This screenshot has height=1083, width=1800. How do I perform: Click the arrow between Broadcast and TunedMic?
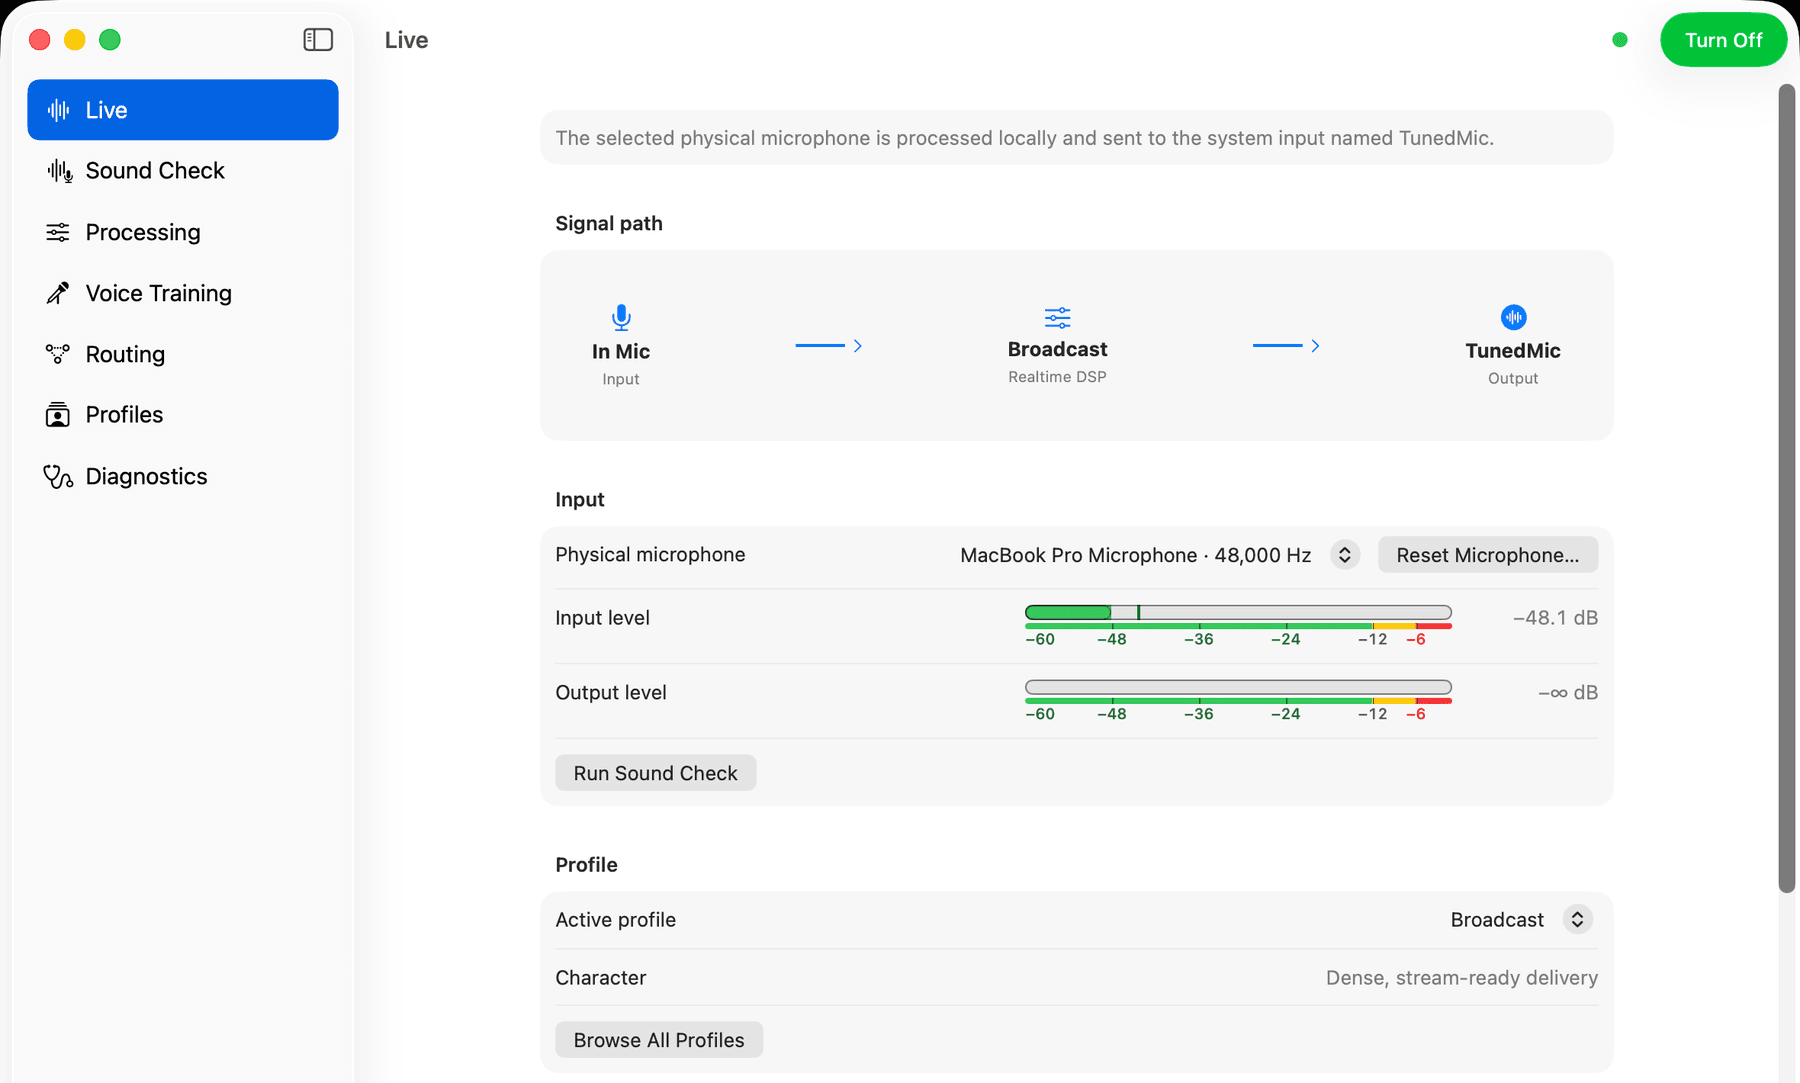click(1286, 346)
